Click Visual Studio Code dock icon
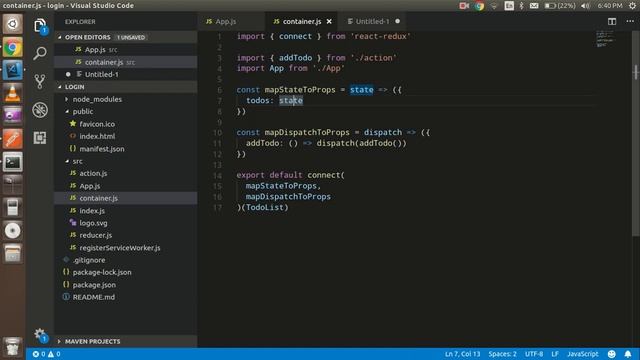 coord(13,71)
